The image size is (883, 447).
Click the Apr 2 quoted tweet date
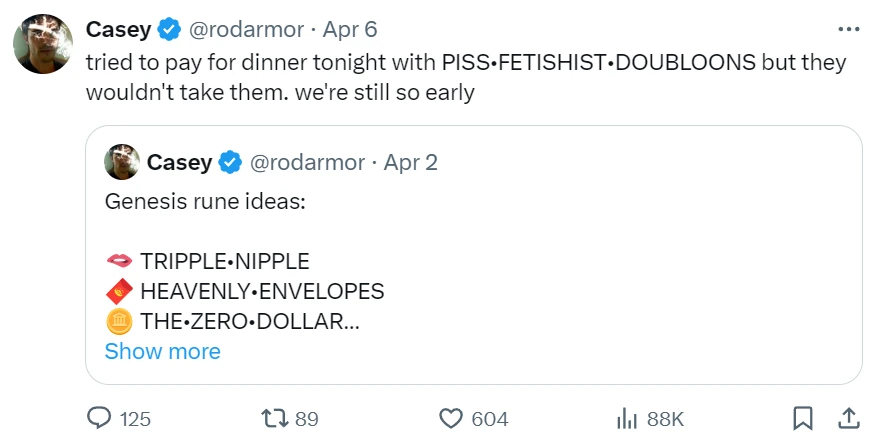(x=410, y=162)
